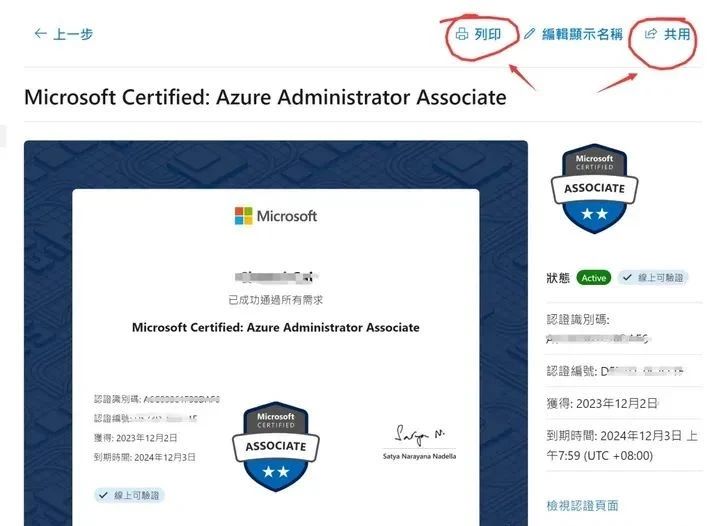This screenshot has height=526, width=720.
Task: Click the certificate preview image
Action: click(276, 333)
